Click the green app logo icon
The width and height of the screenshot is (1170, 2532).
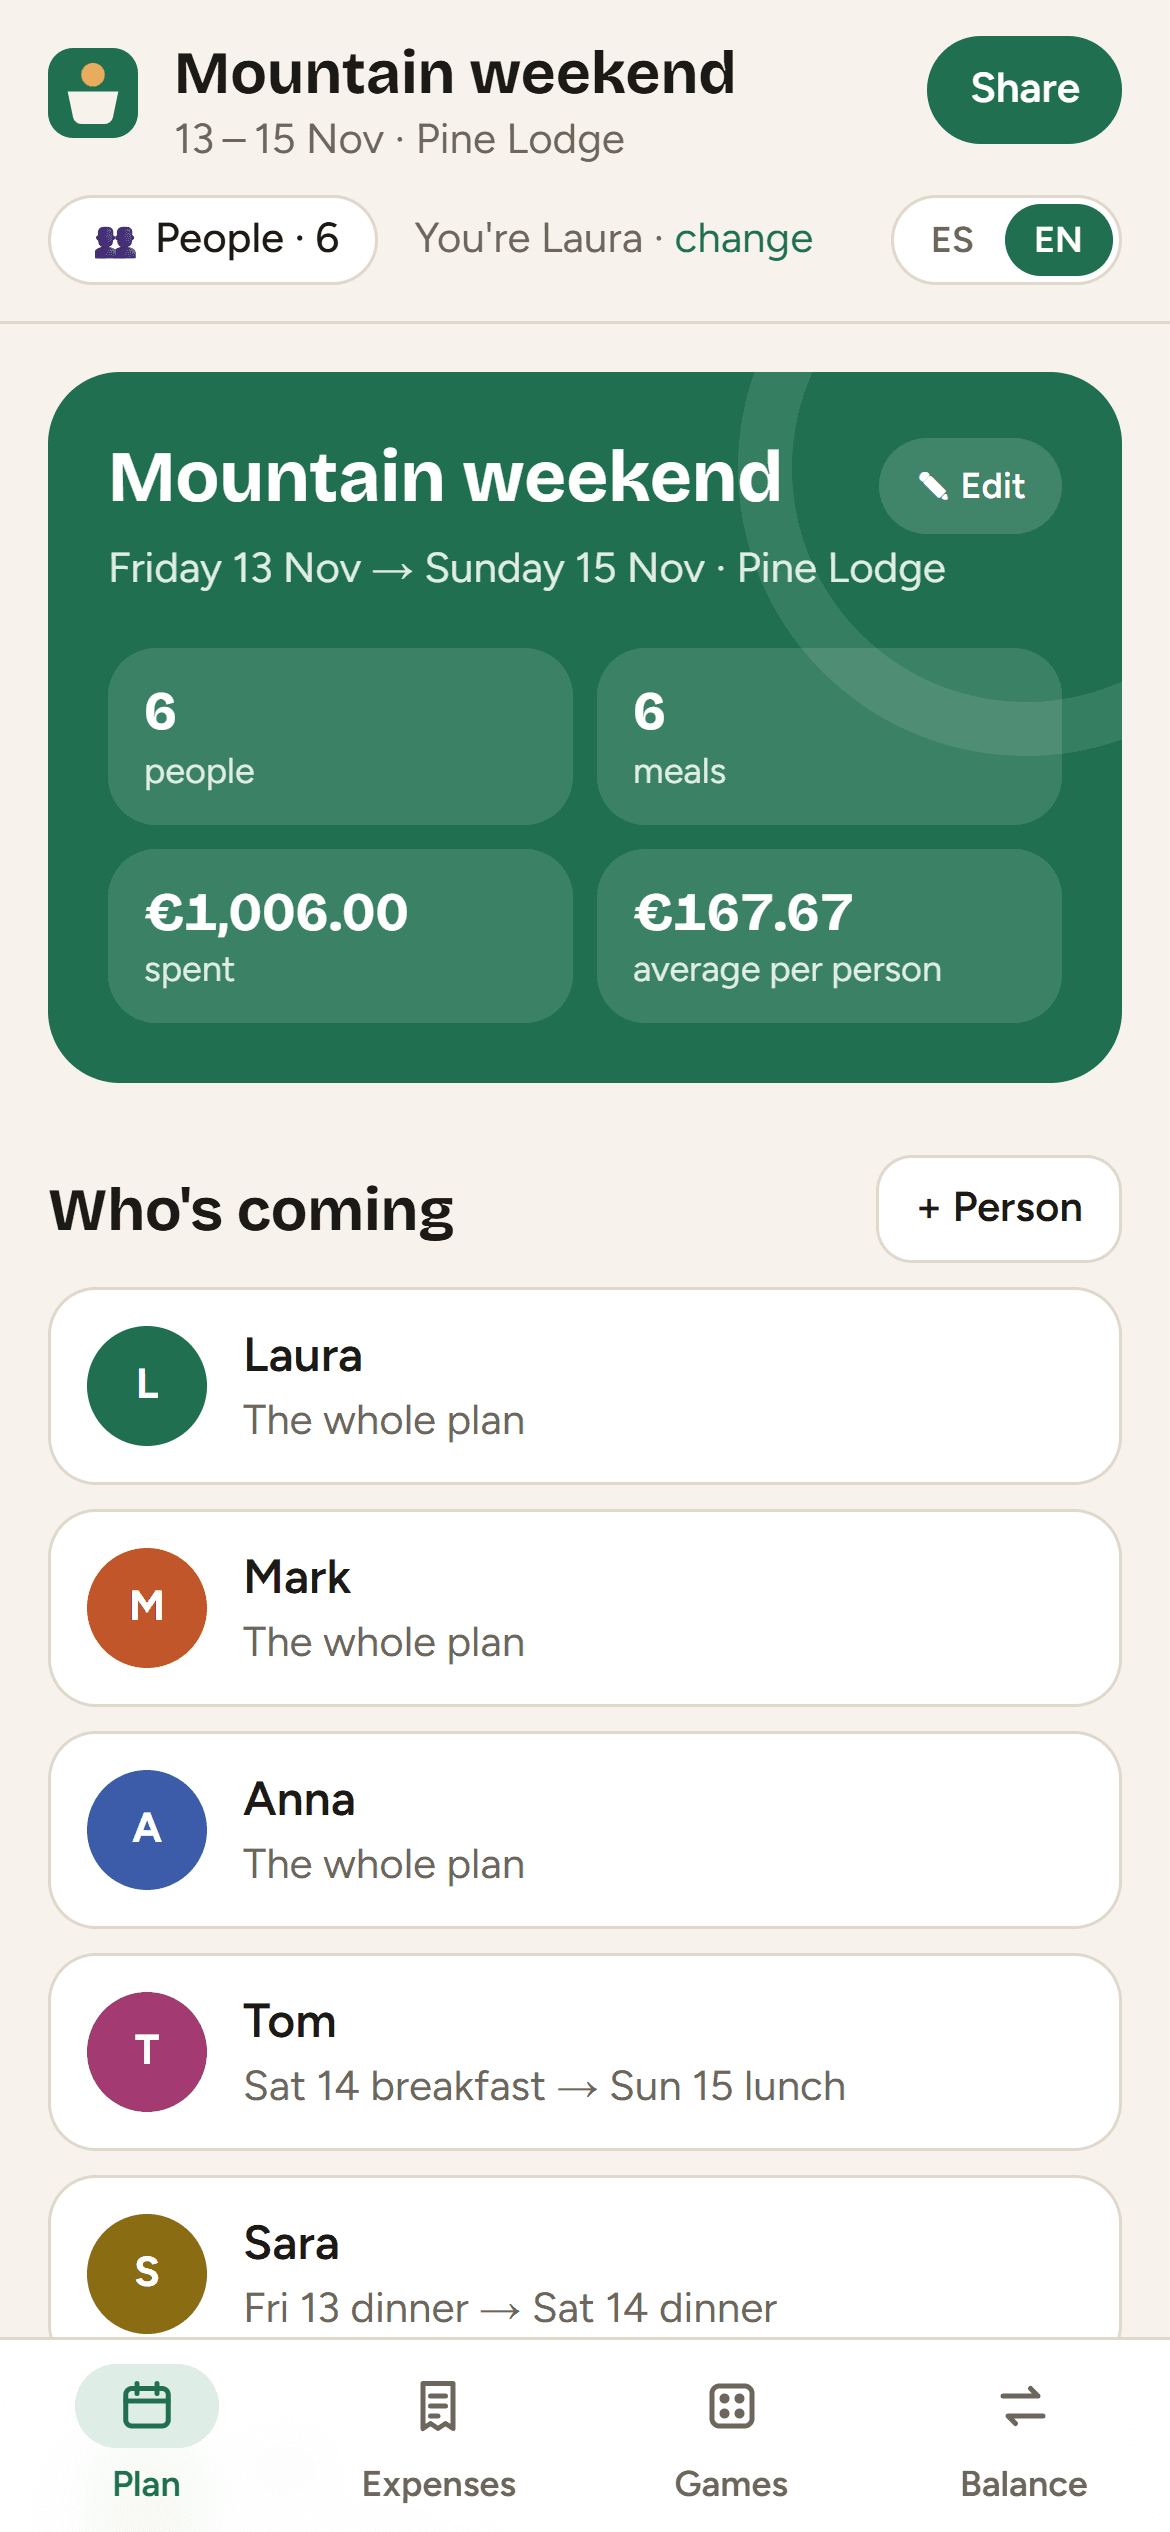coord(93,93)
